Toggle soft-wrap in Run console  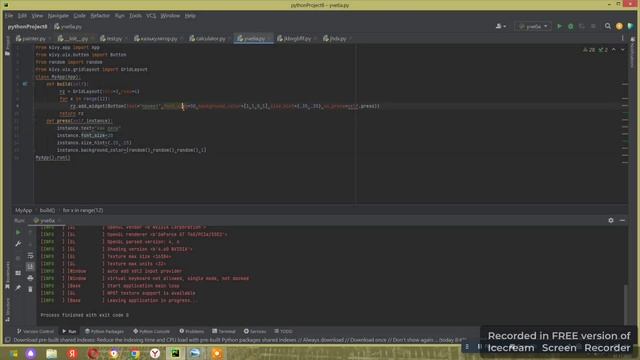tap(31, 256)
